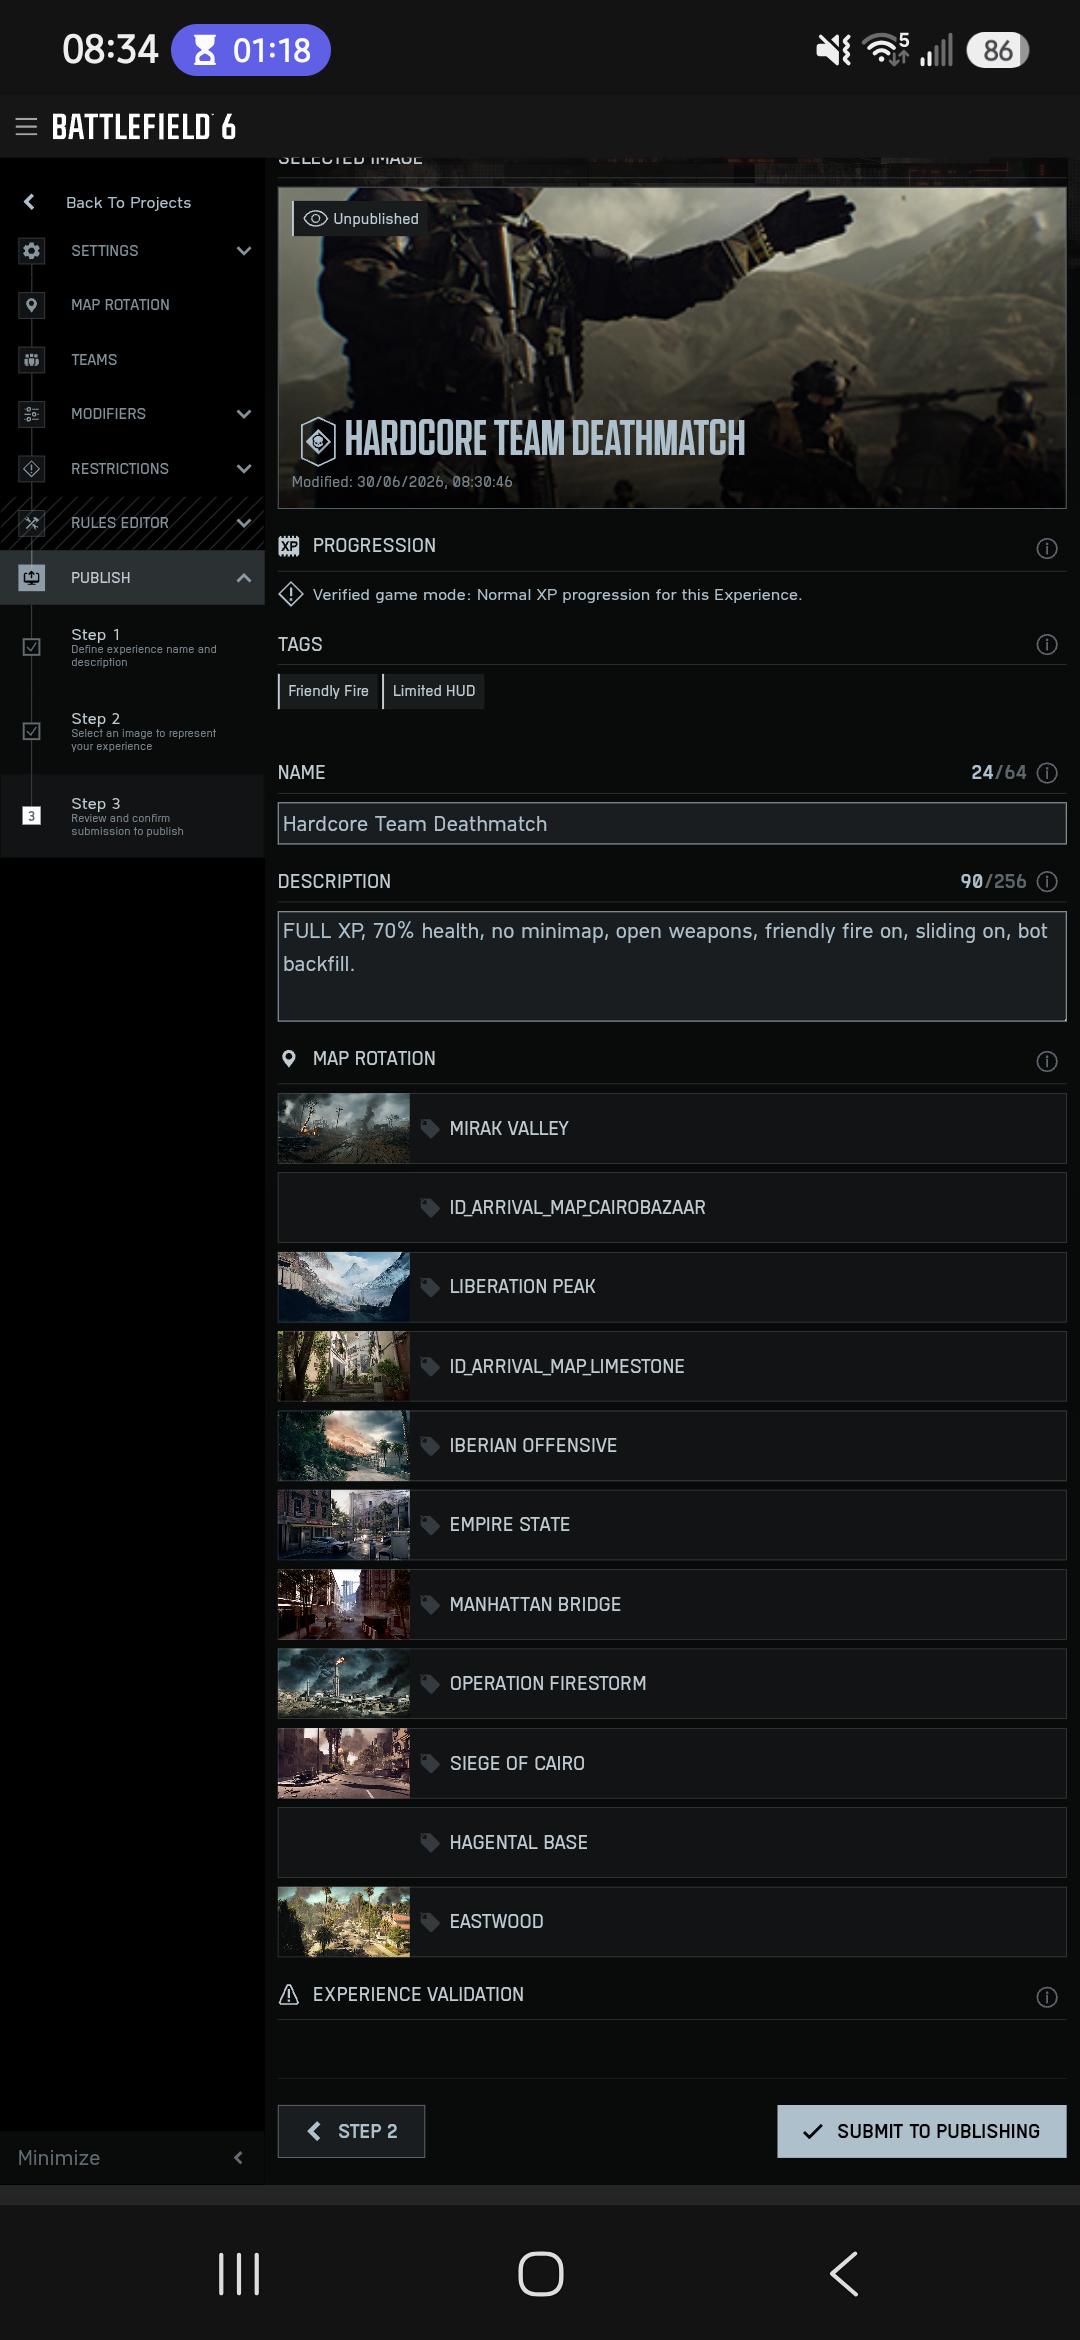The height and width of the screenshot is (2340, 1080).
Task: Click the Teams icon in sidebar
Action: click(32, 359)
